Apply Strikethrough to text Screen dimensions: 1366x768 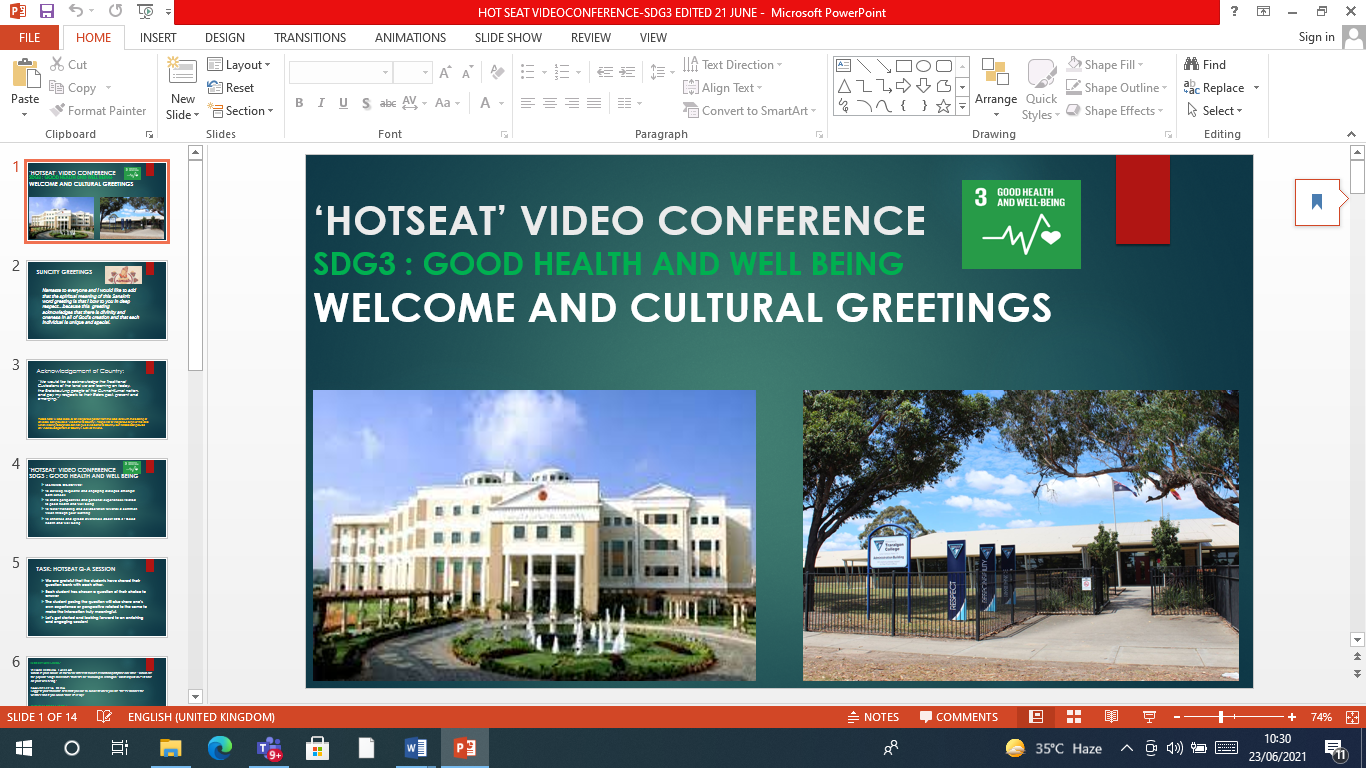(x=388, y=103)
